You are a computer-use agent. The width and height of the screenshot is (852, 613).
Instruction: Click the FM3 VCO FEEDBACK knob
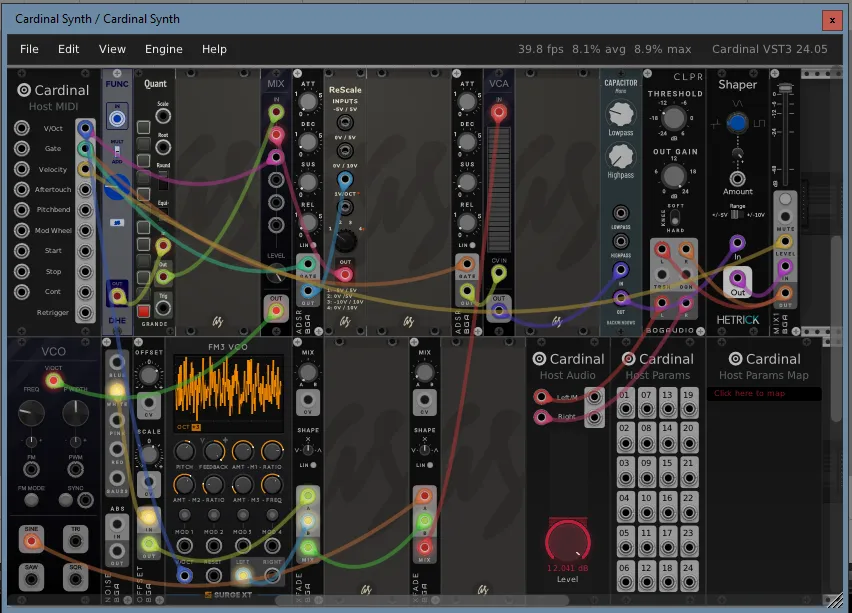click(x=214, y=451)
